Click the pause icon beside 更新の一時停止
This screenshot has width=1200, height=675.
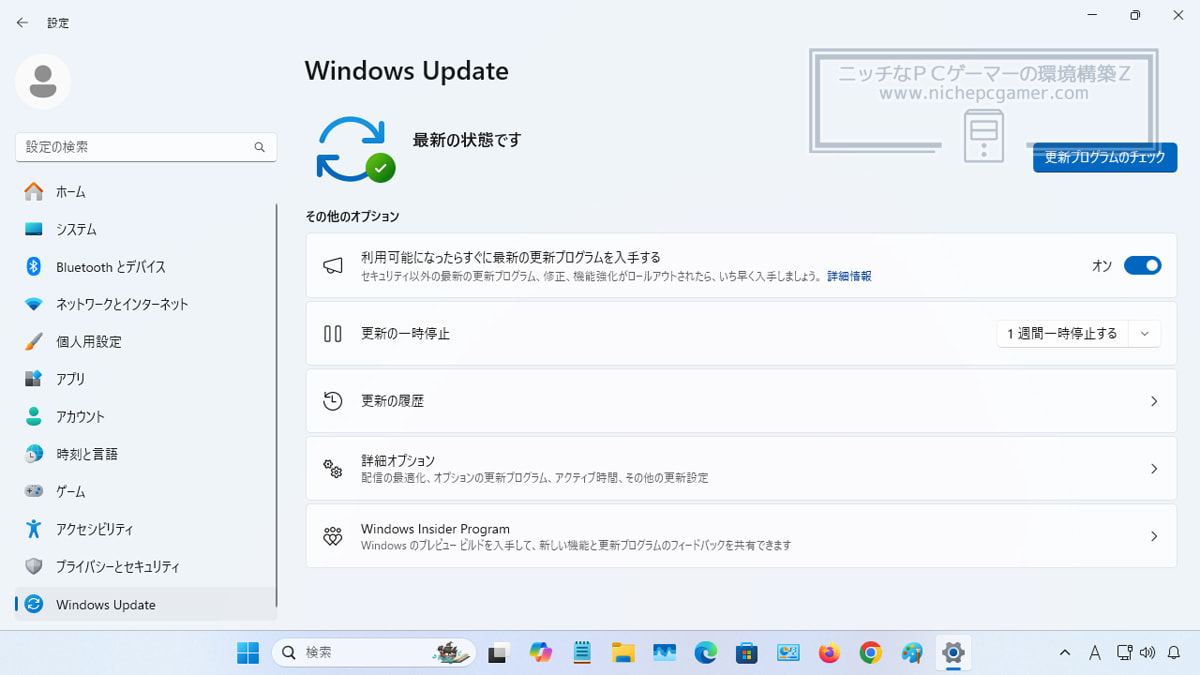333,333
